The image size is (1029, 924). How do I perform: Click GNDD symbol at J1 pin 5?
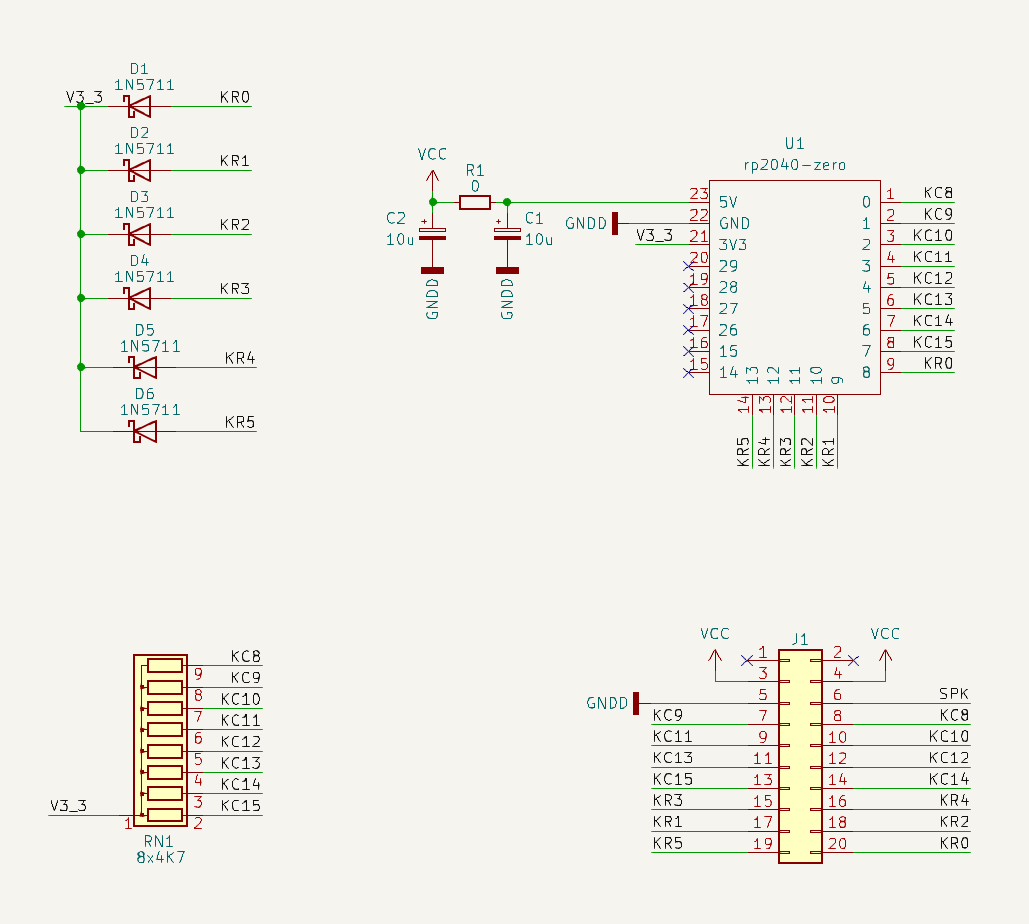[x=635, y=703]
